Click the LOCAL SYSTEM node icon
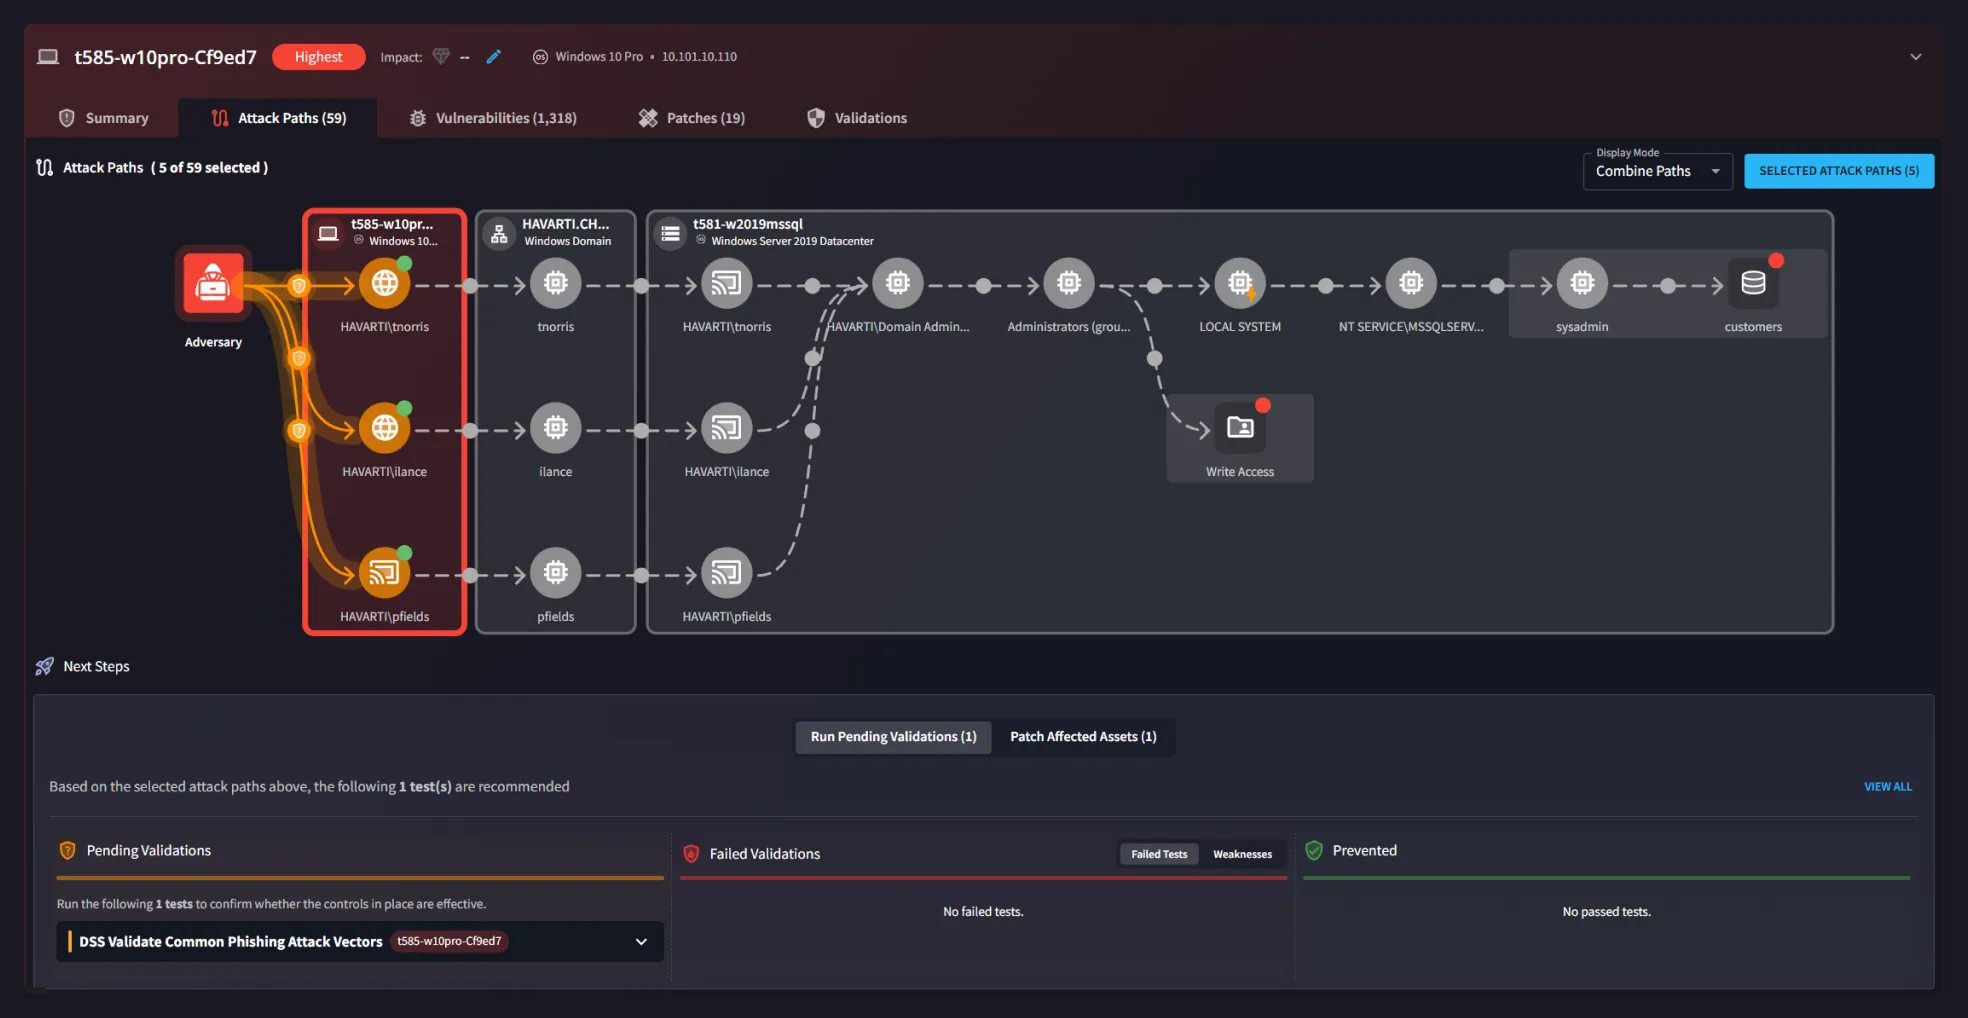This screenshot has height=1018, width=1968. [x=1239, y=284]
